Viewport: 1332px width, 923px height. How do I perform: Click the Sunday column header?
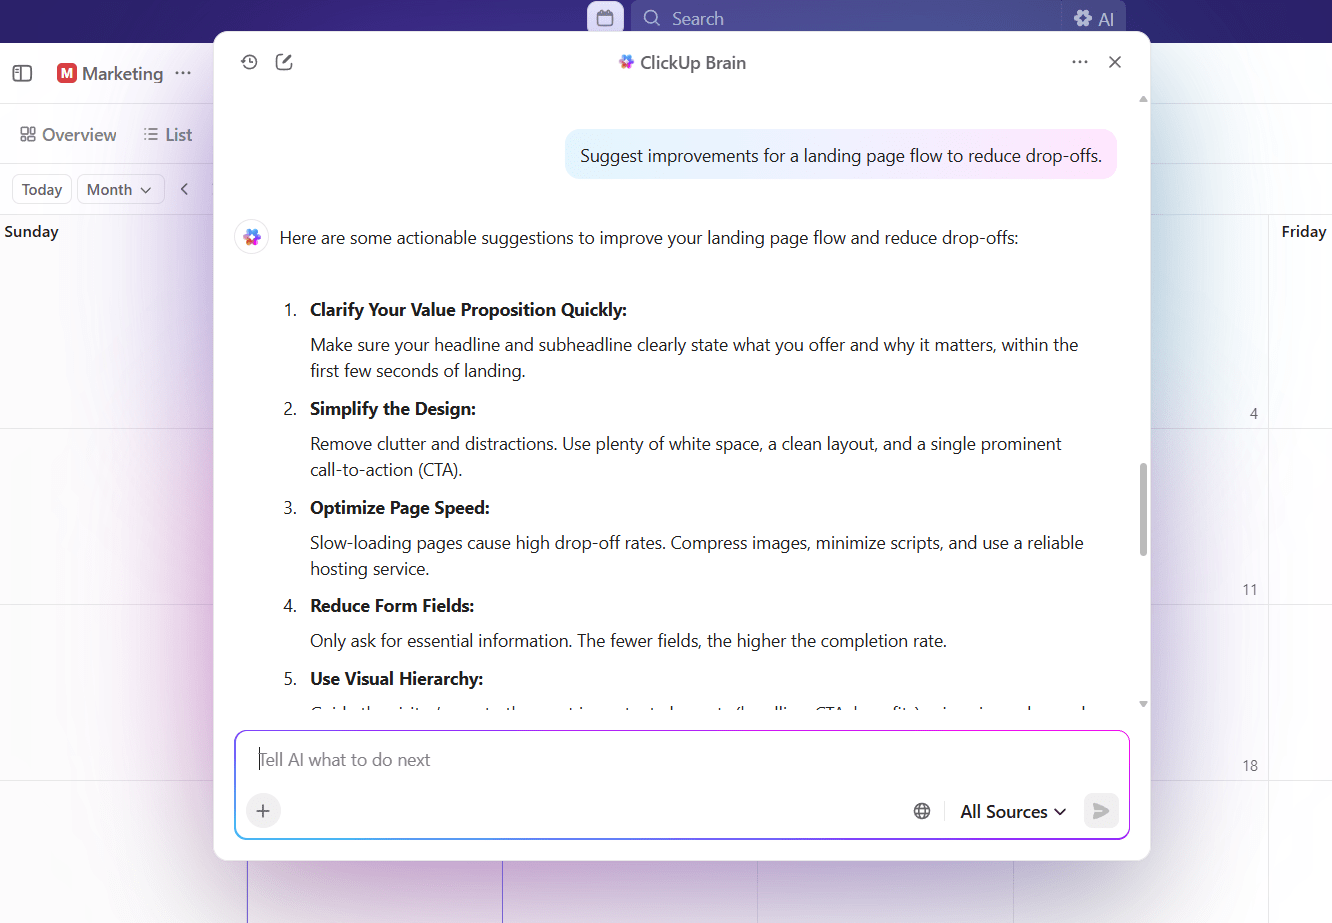[31, 231]
